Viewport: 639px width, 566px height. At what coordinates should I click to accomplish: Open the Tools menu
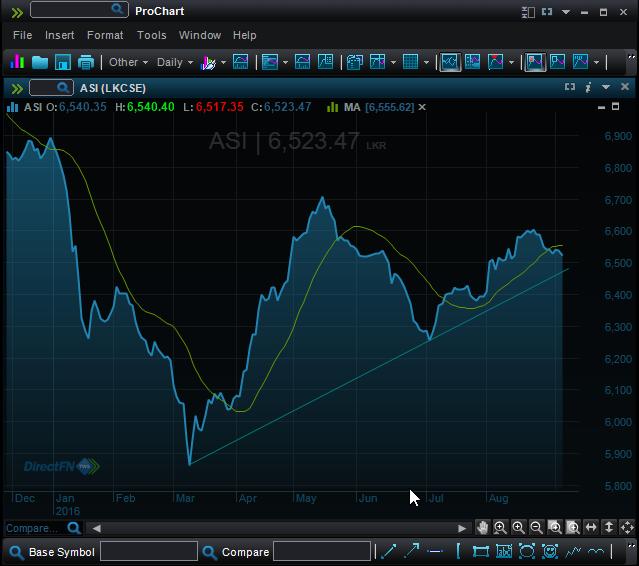[151, 35]
